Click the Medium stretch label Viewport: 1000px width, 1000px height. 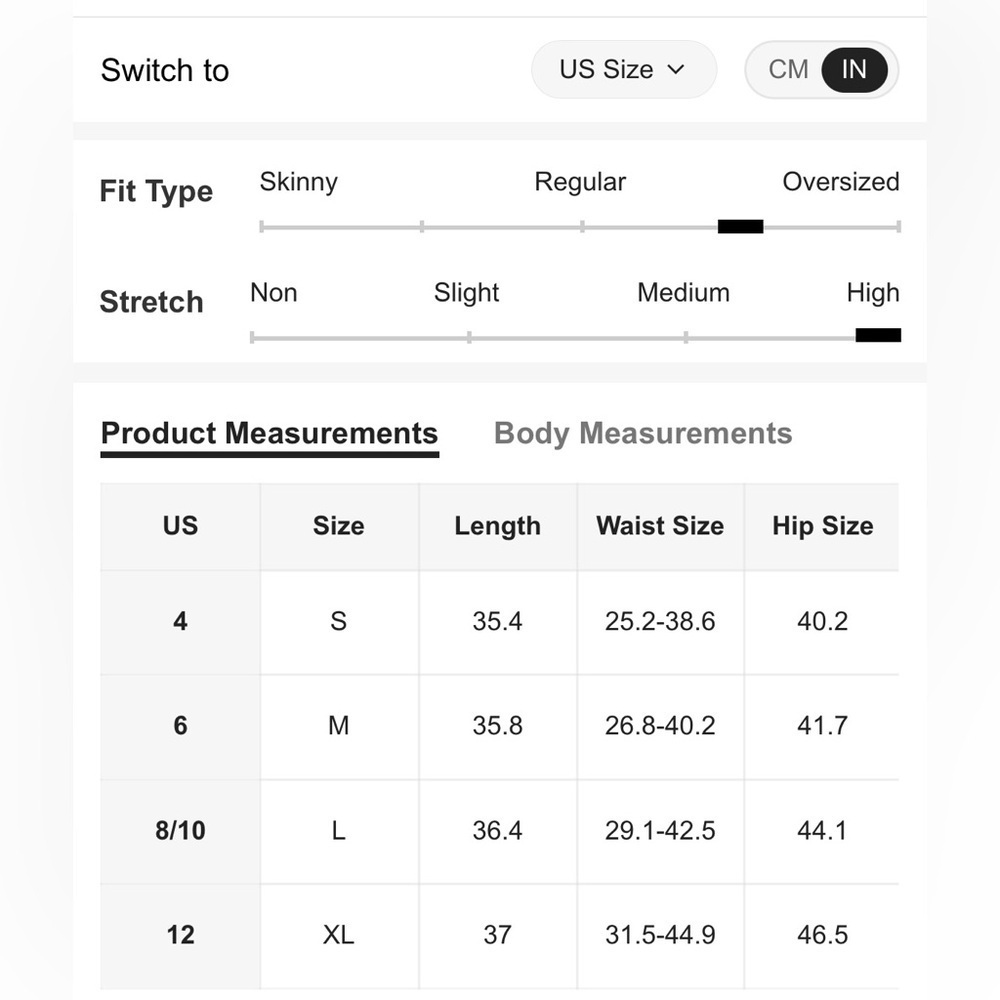pyautogui.click(x=683, y=293)
